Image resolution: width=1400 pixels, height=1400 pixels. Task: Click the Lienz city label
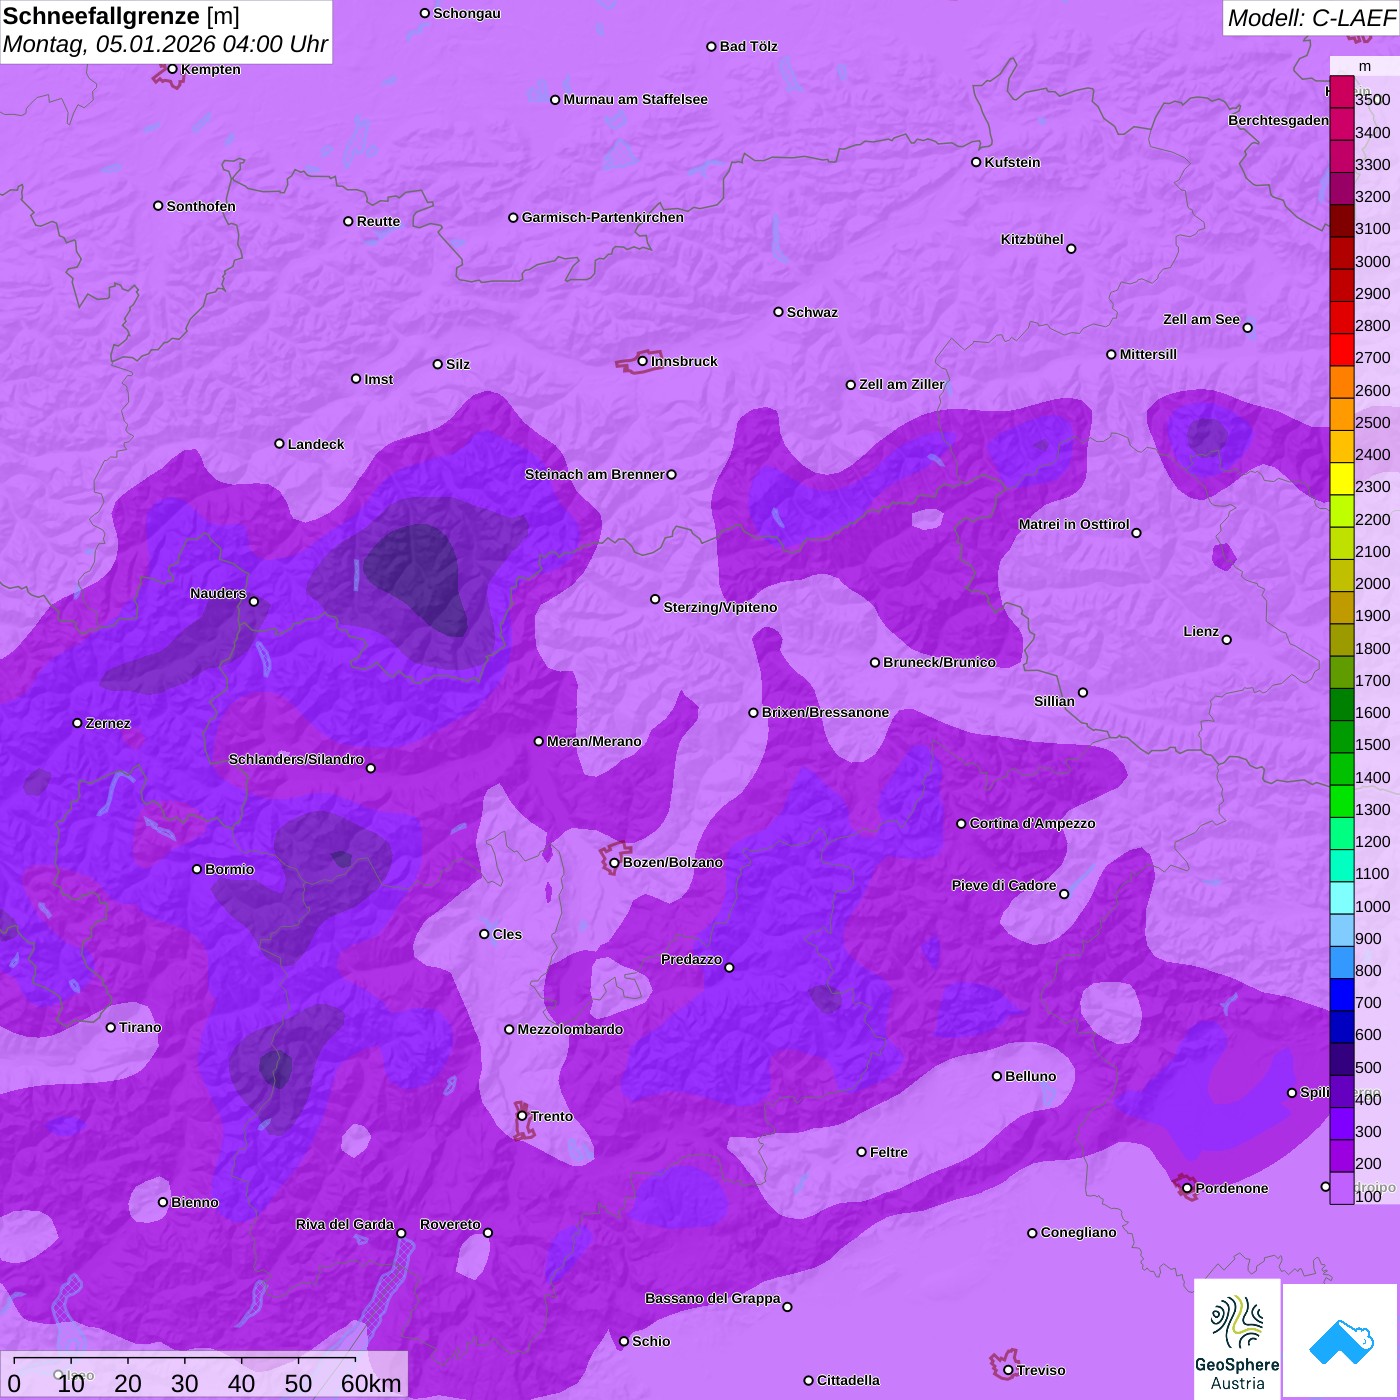[1201, 631]
